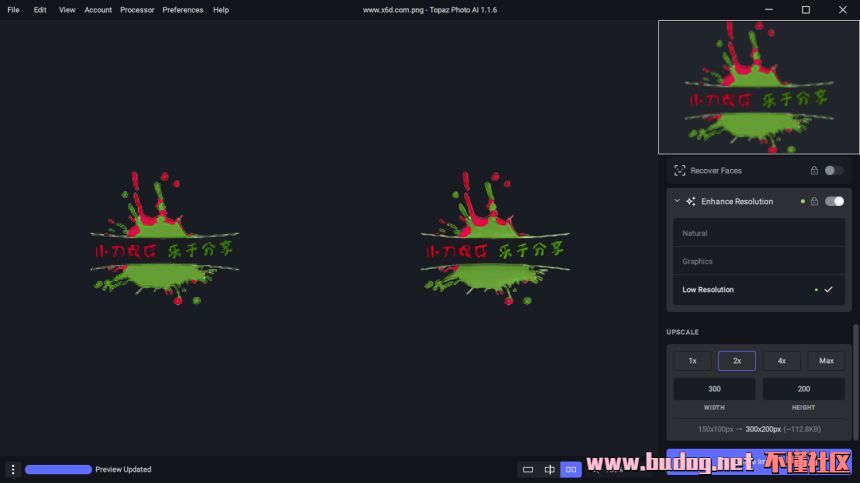Switch to side-by-side view mode
860x483 pixels.
[x=571, y=469]
